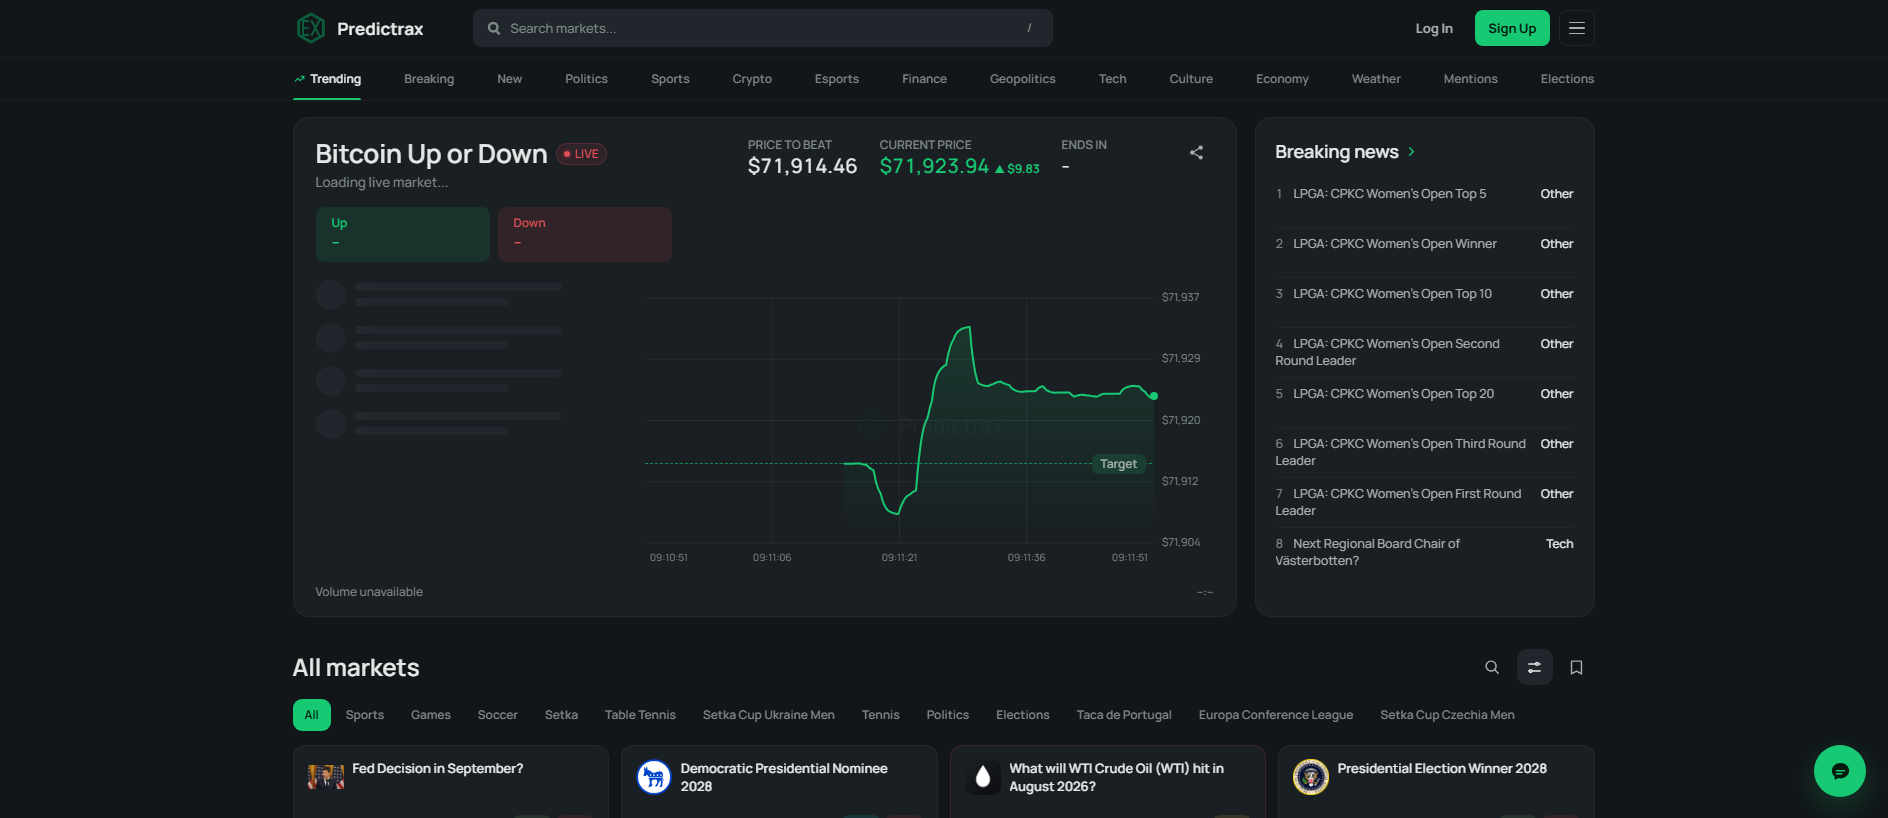This screenshot has height=818, width=1888.
Task: Open LPGA CPKC Women's Open Top 10
Action: click(1392, 294)
